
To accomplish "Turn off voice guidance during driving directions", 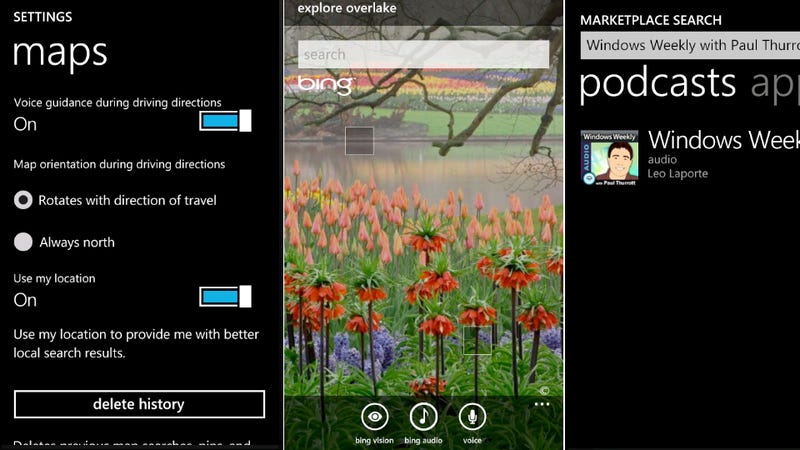I will (225, 121).
